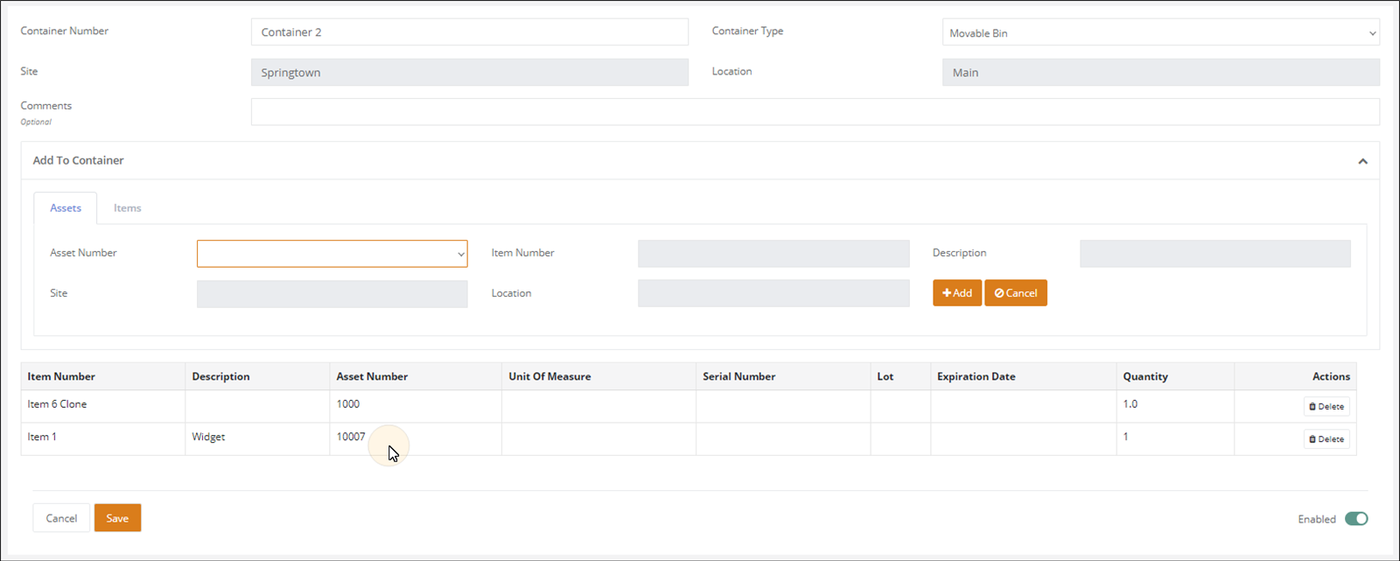Switch to the Assets tab
Image resolution: width=1400 pixels, height=561 pixels.
65,208
